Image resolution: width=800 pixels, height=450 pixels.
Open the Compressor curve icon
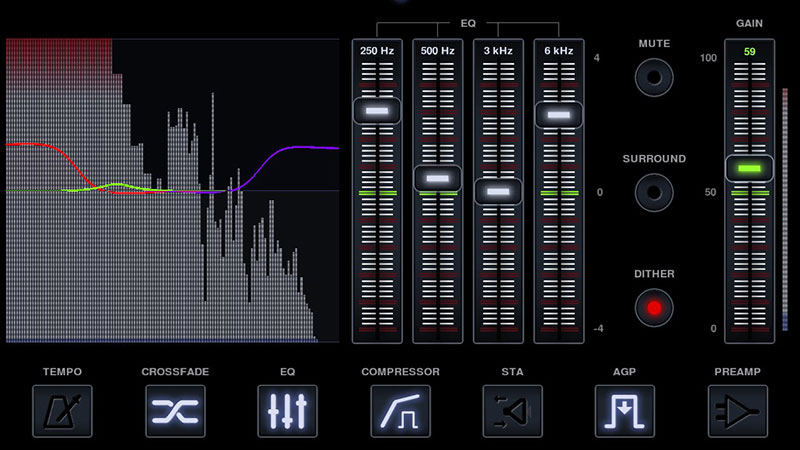(400, 411)
